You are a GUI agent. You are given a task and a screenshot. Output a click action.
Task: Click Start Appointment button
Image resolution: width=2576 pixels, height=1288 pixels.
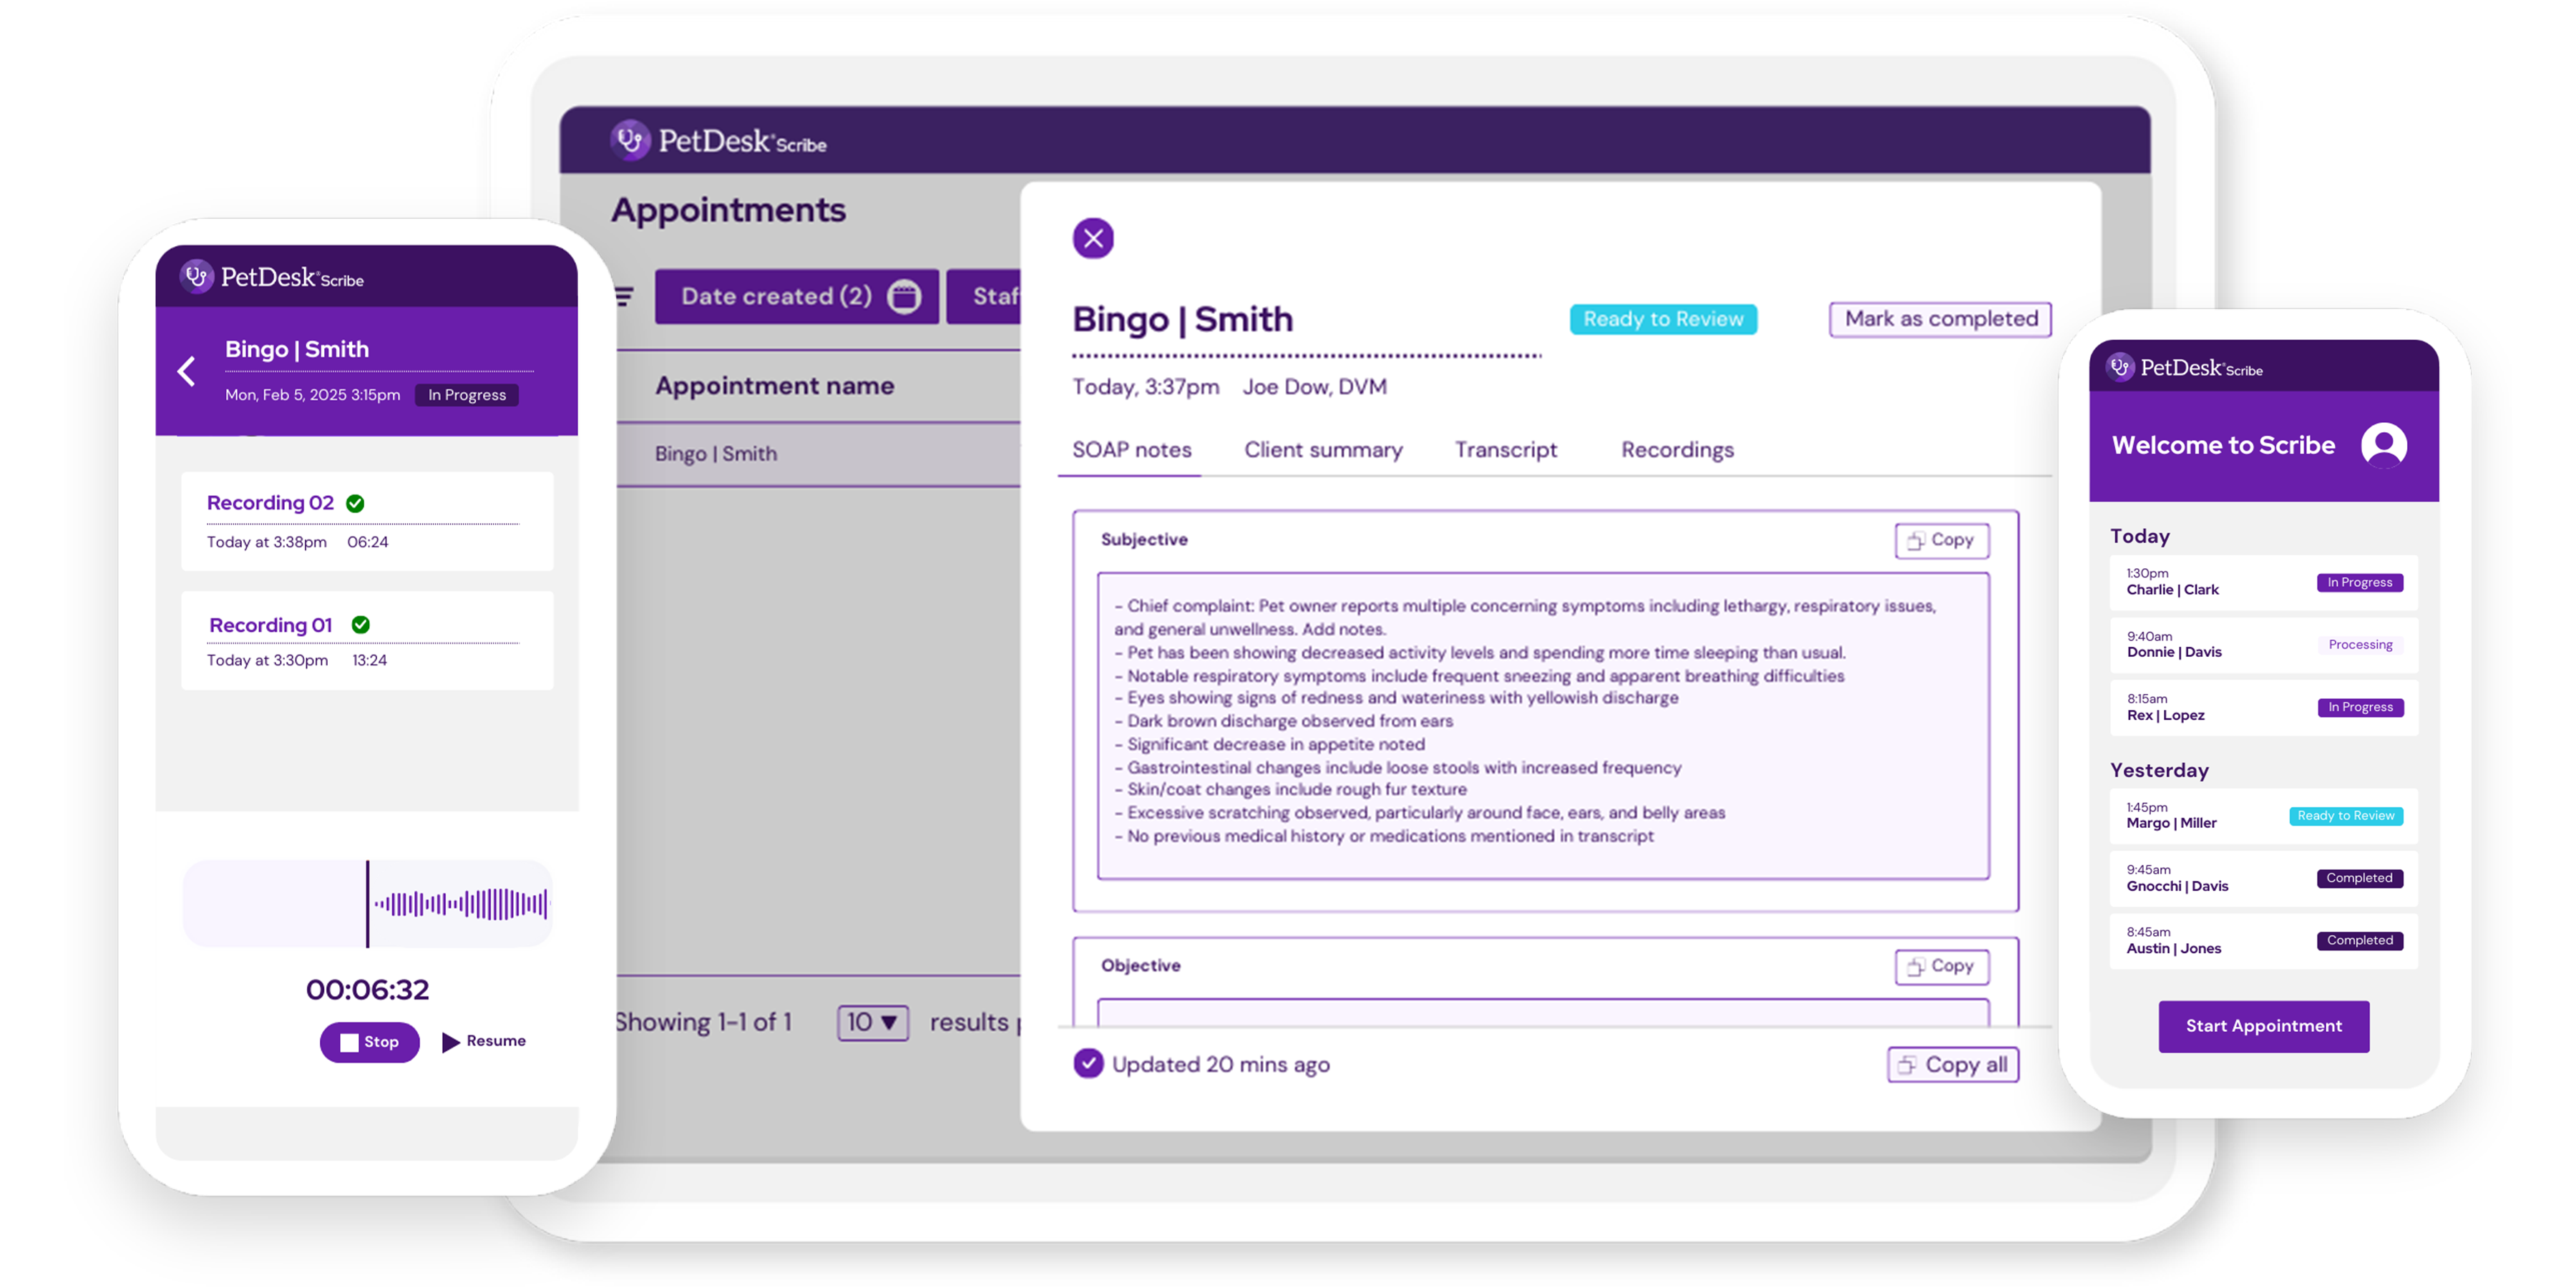pyautogui.click(x=2263, y=1026)
